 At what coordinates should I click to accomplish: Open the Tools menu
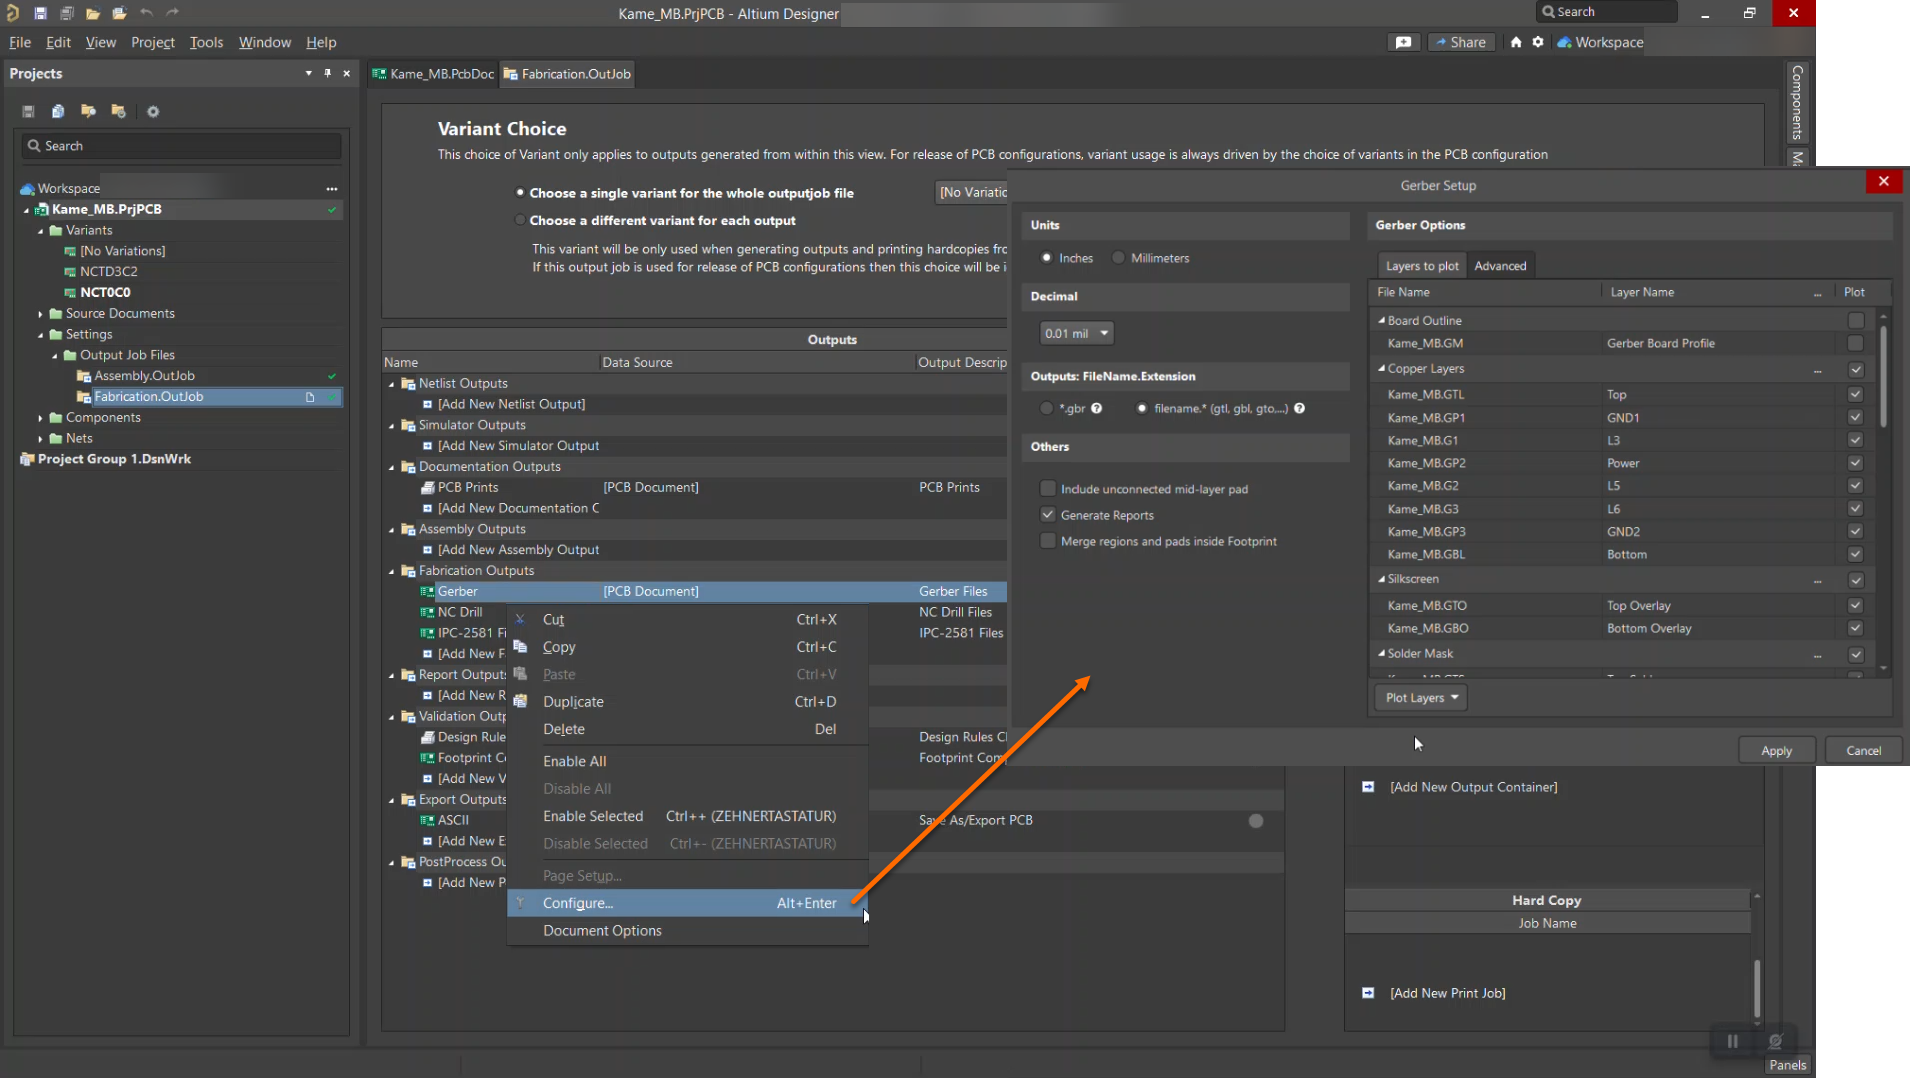coord(206,42)
